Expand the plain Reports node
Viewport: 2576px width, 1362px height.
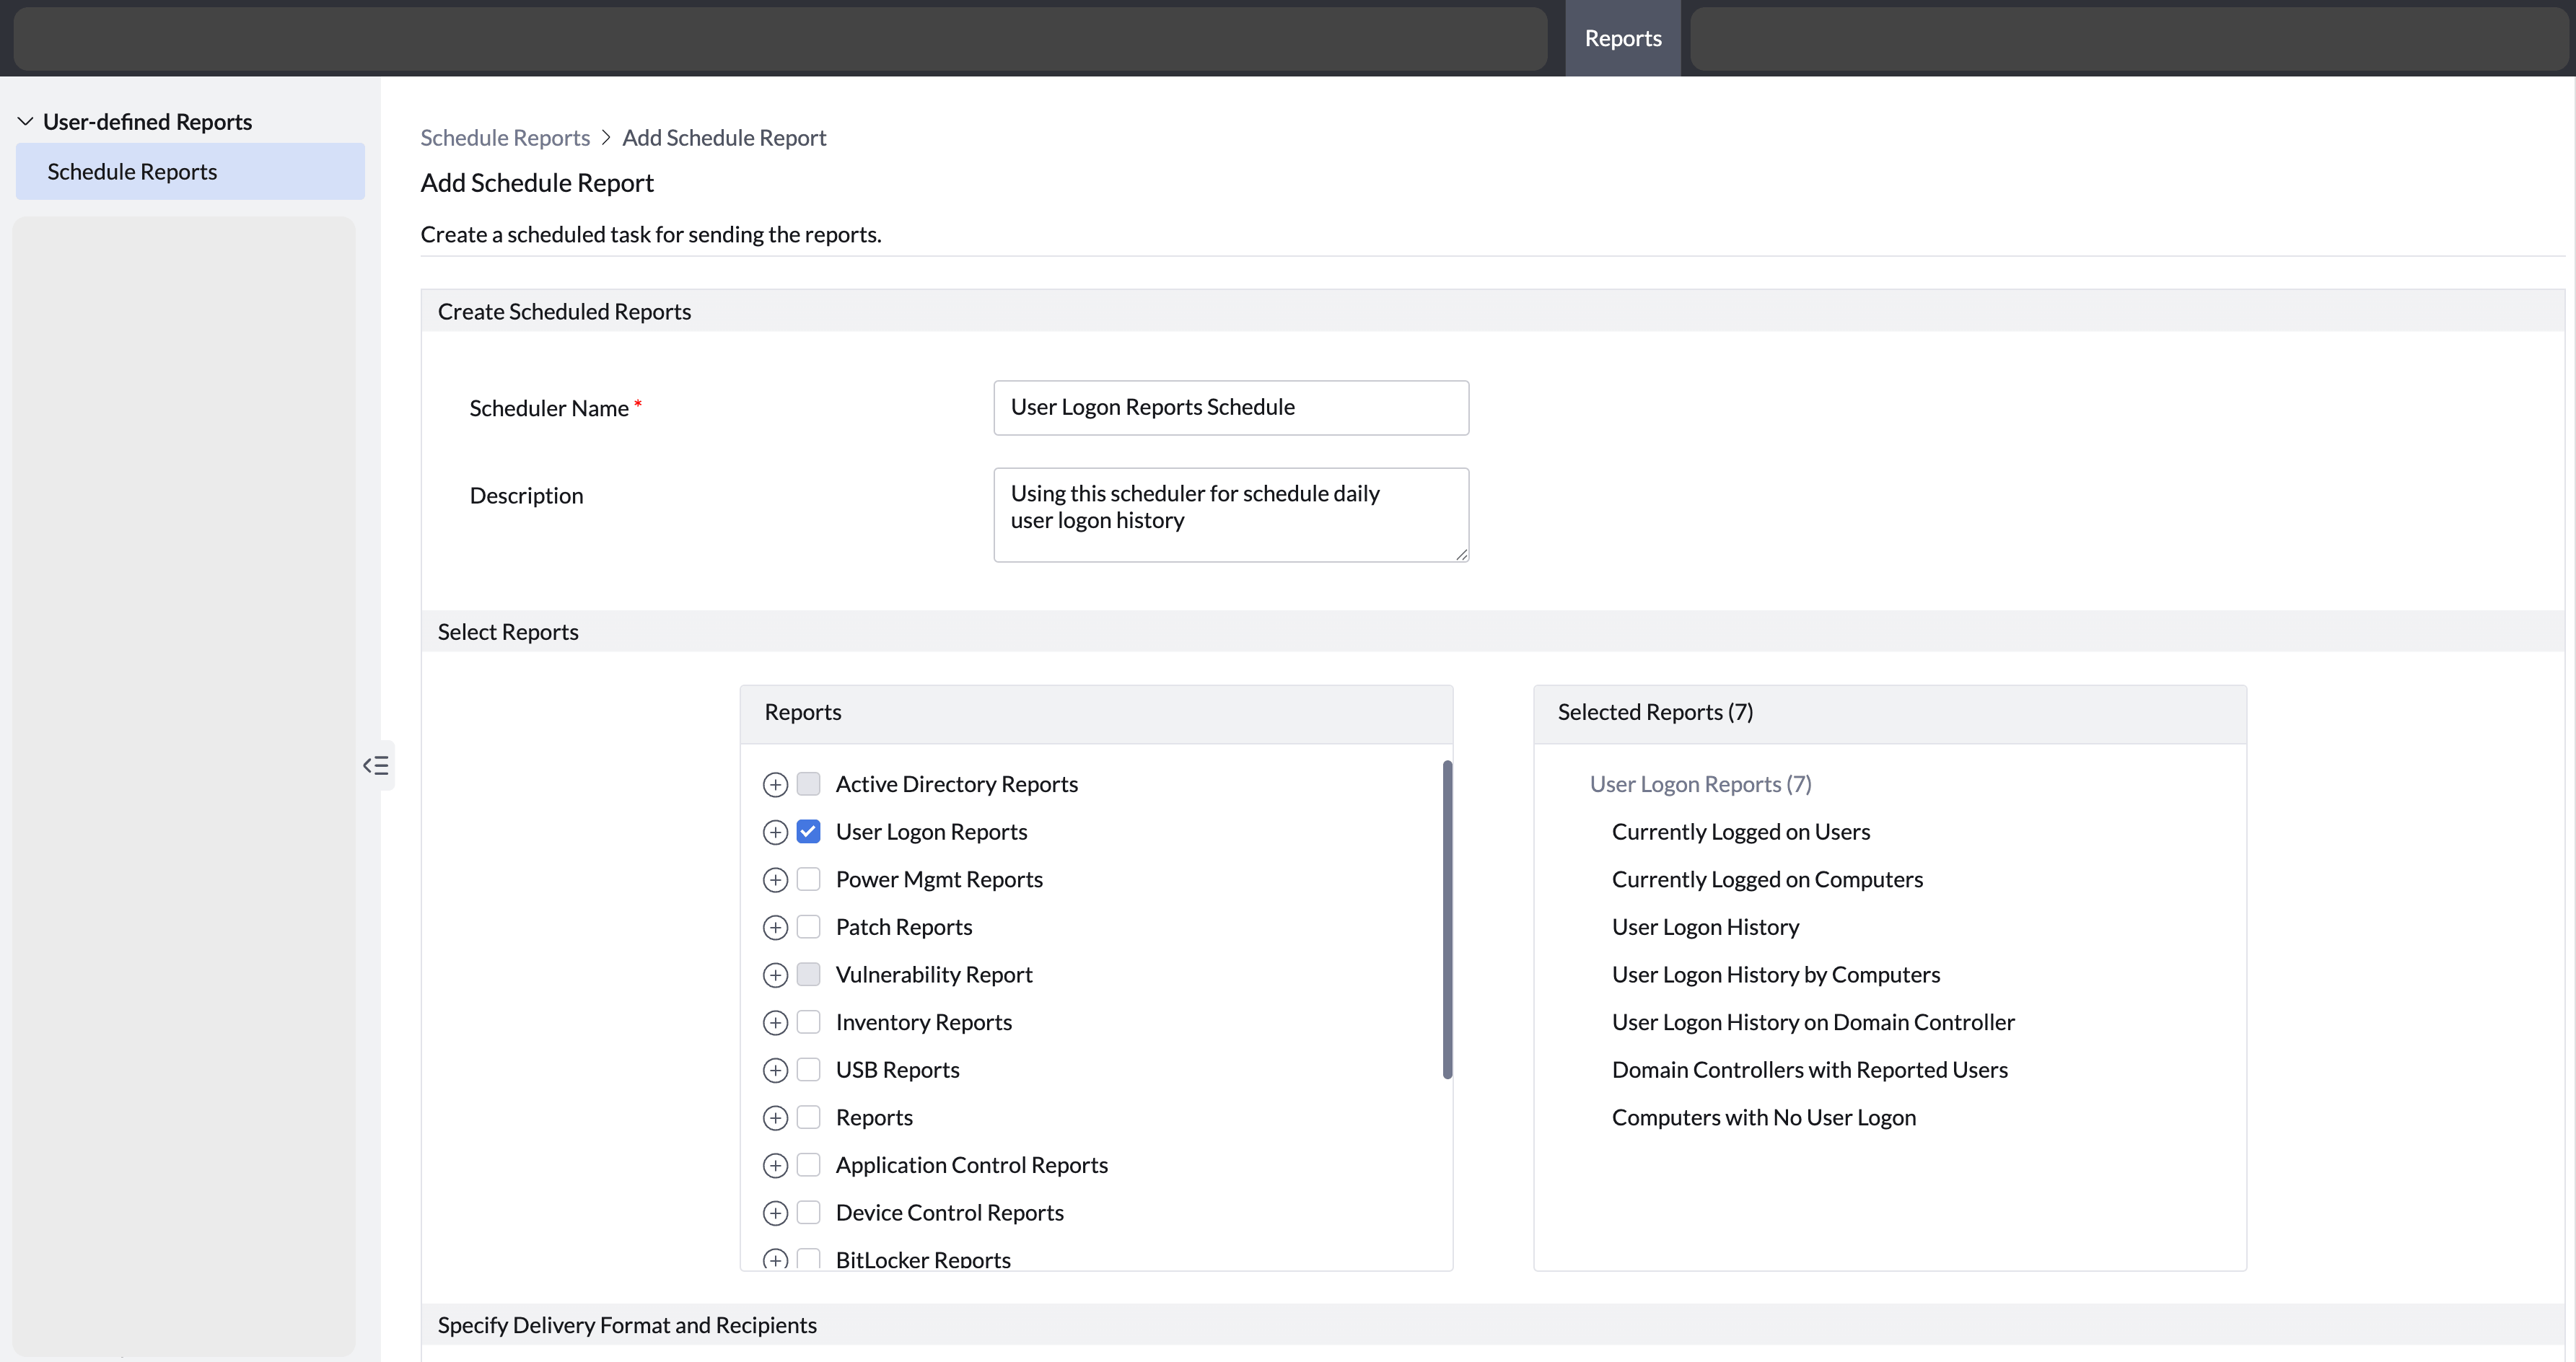click(x=775, y=1118)
